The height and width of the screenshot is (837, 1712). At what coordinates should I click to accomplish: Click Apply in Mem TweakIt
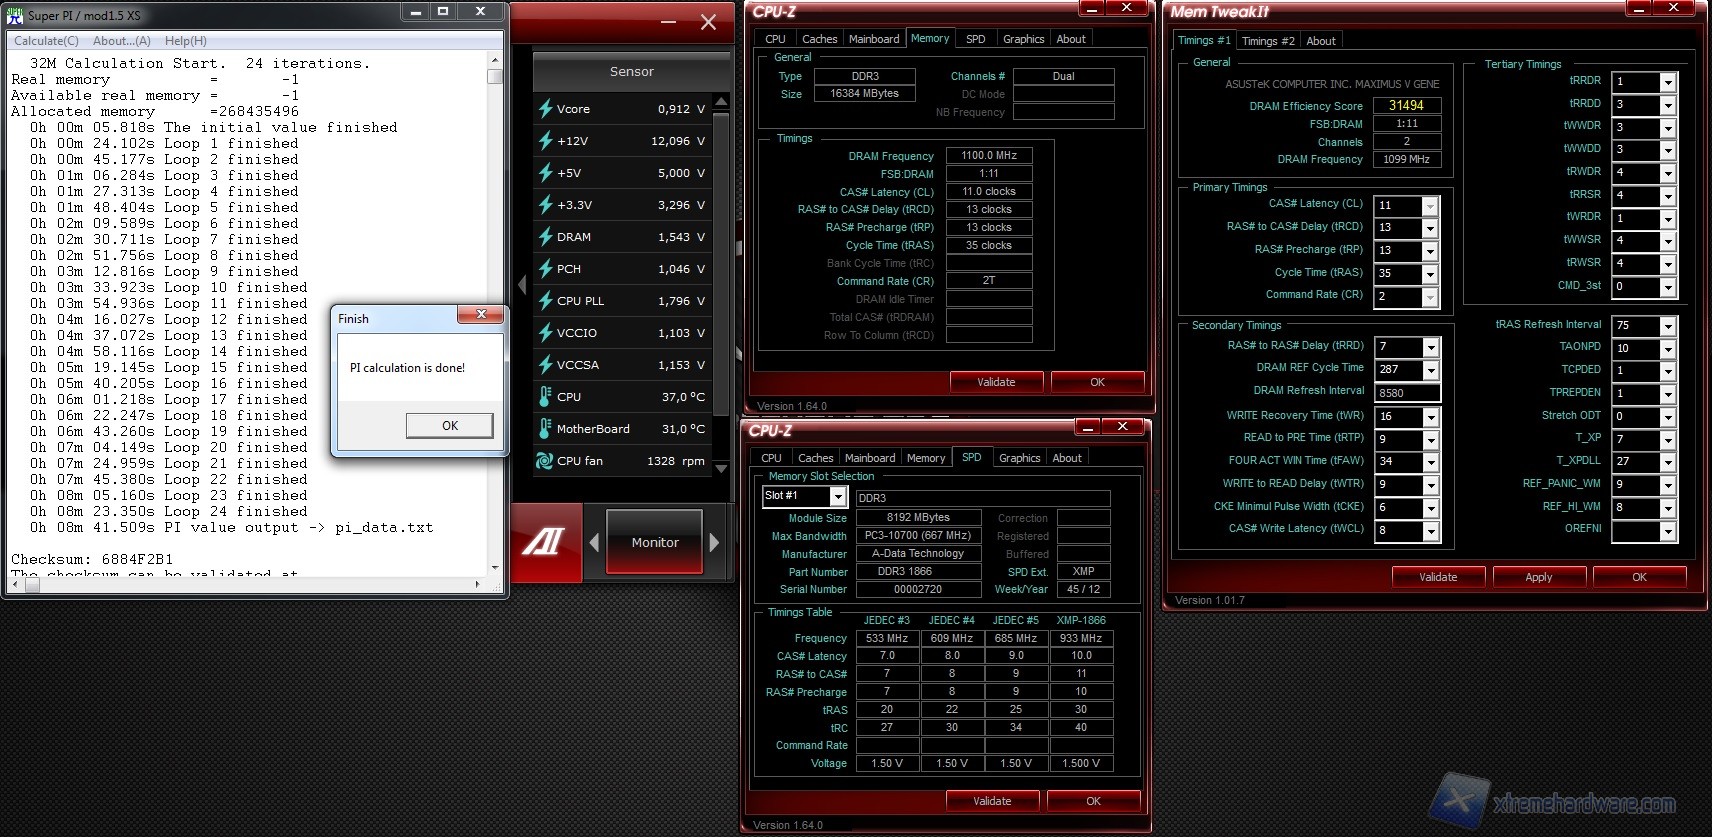pyautogui.click(x=1538, y=577)
